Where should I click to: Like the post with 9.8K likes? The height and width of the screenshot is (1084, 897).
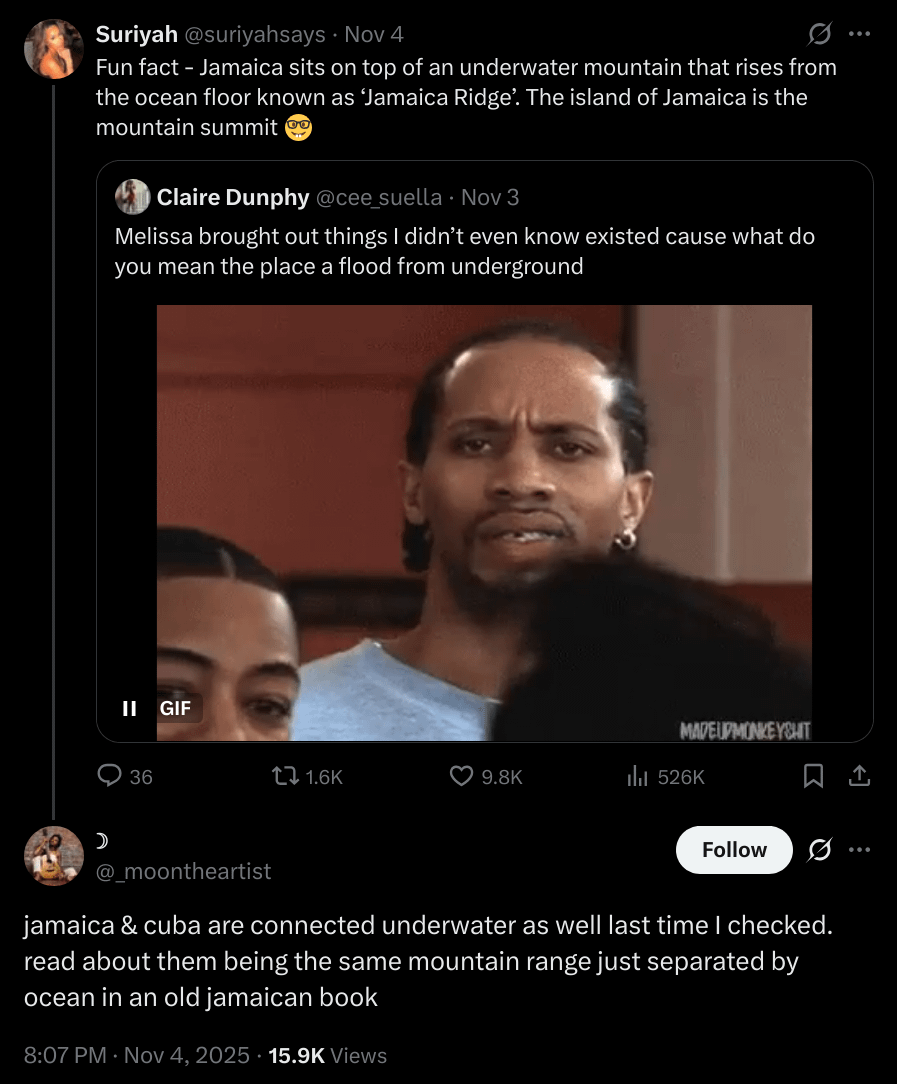pyautogui.click(x=461, y=776)
